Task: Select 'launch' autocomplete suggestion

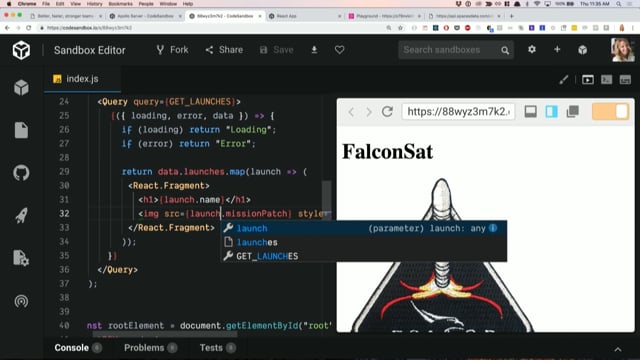Action: pos(364,228)
